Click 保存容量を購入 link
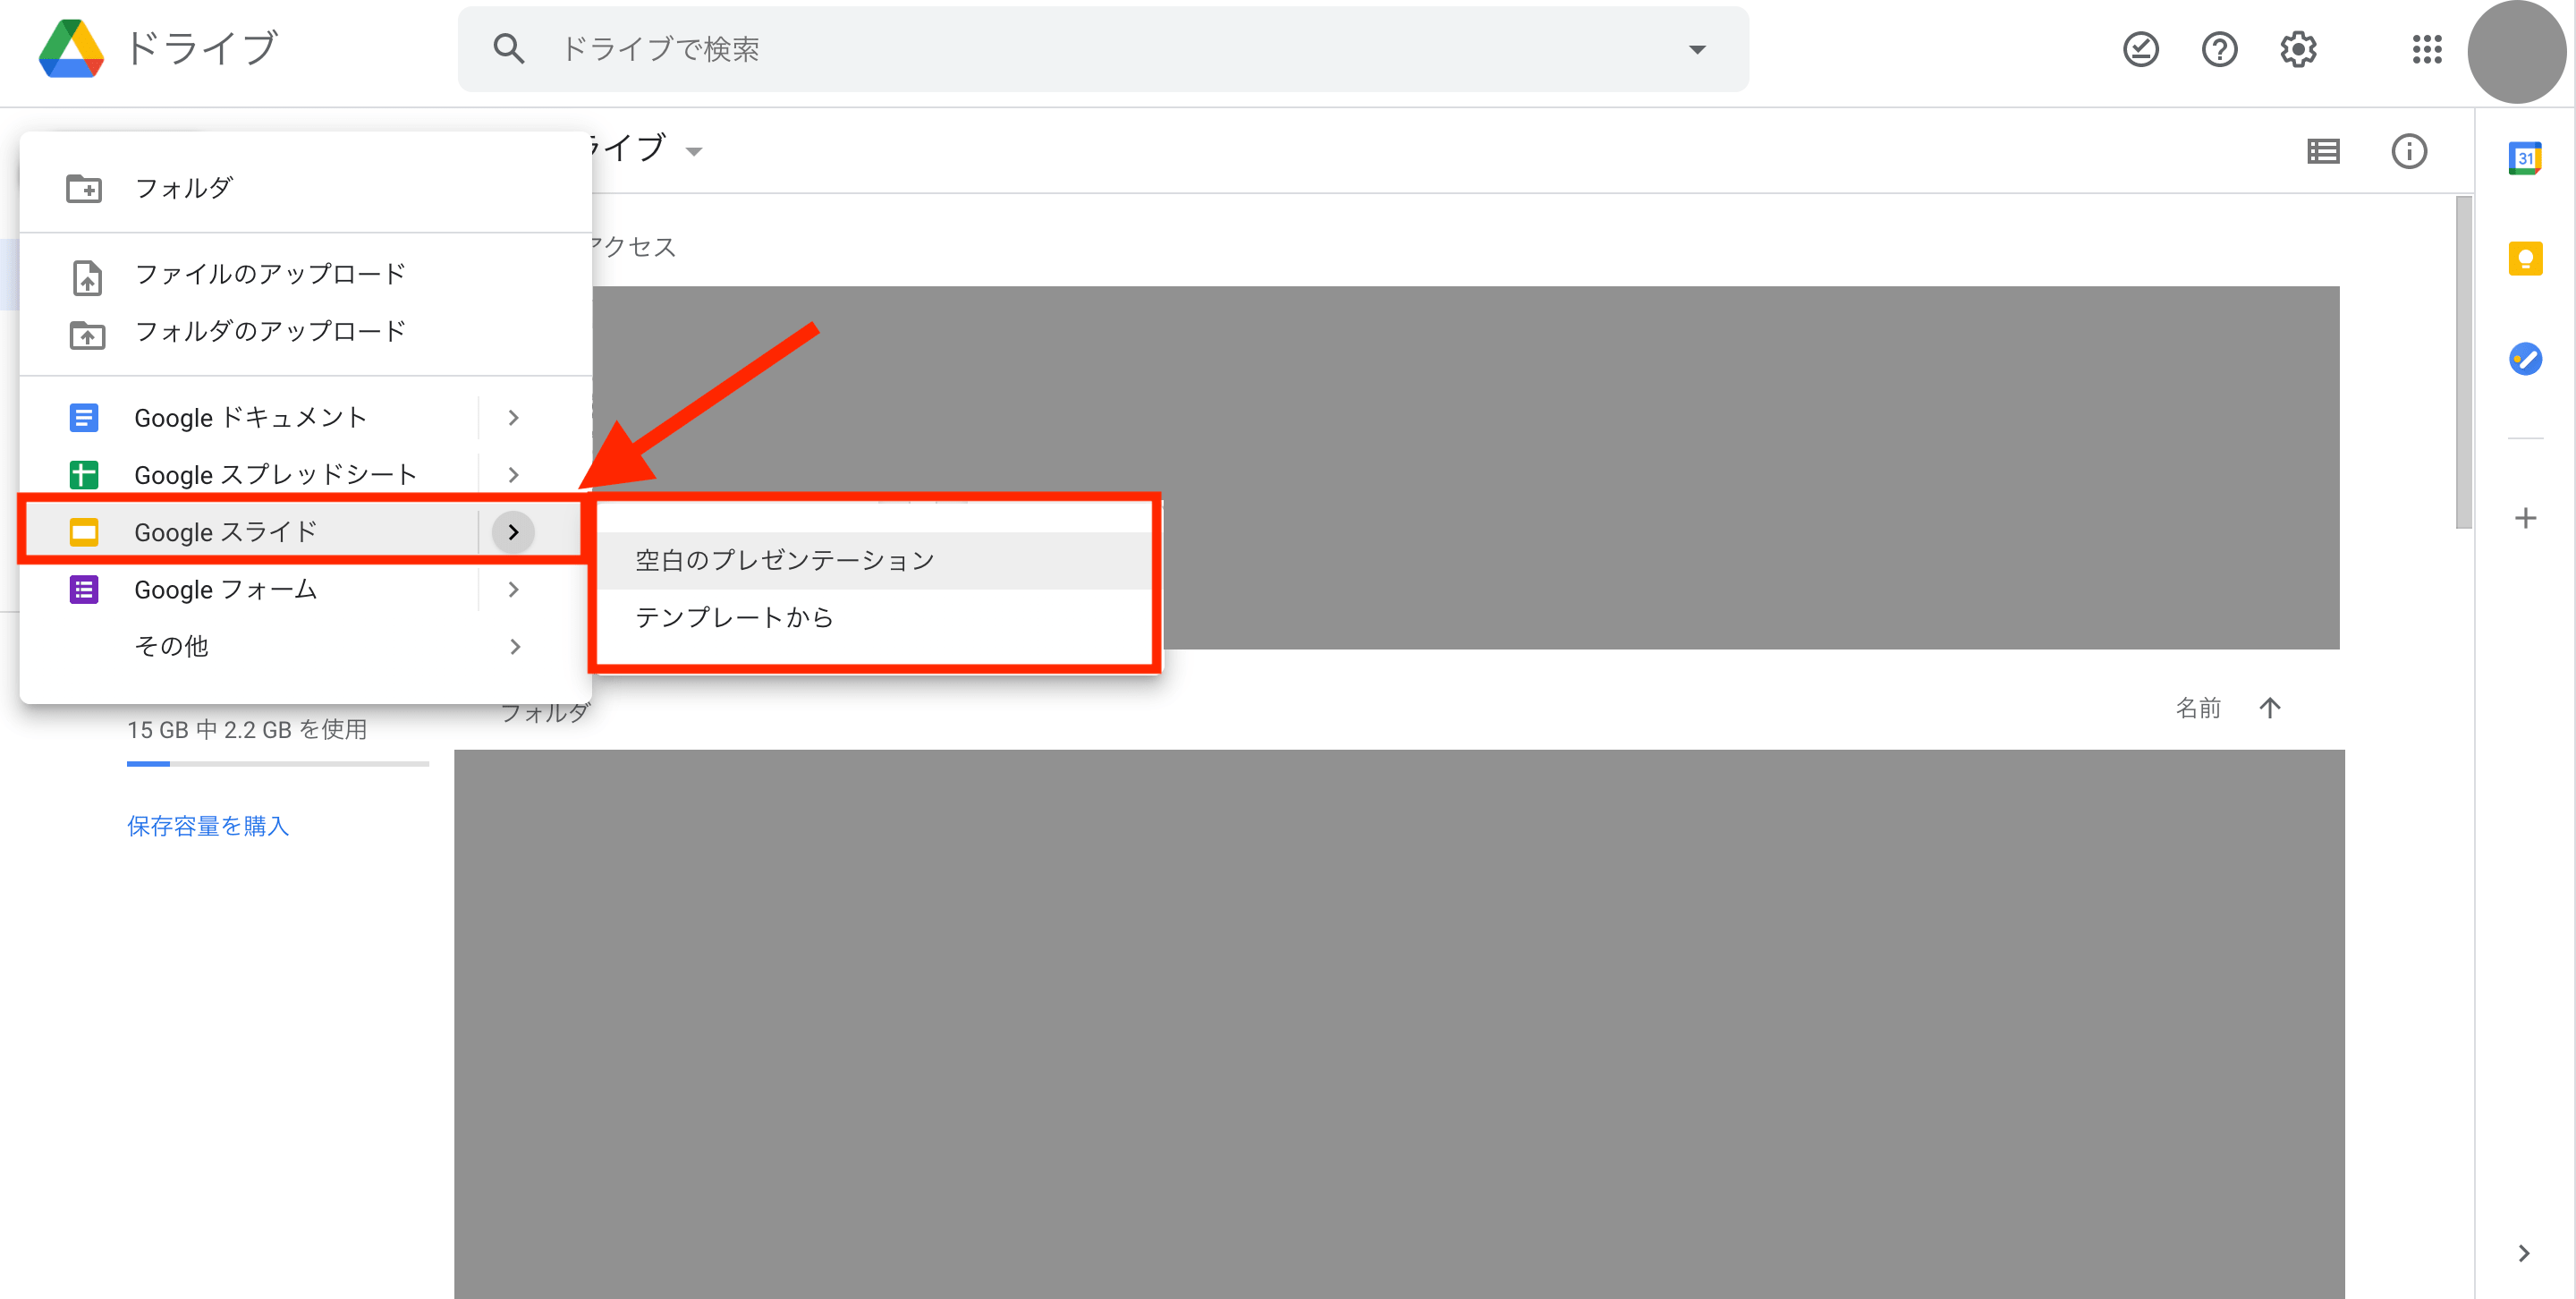2576x1299 pixels. (208, 825)
